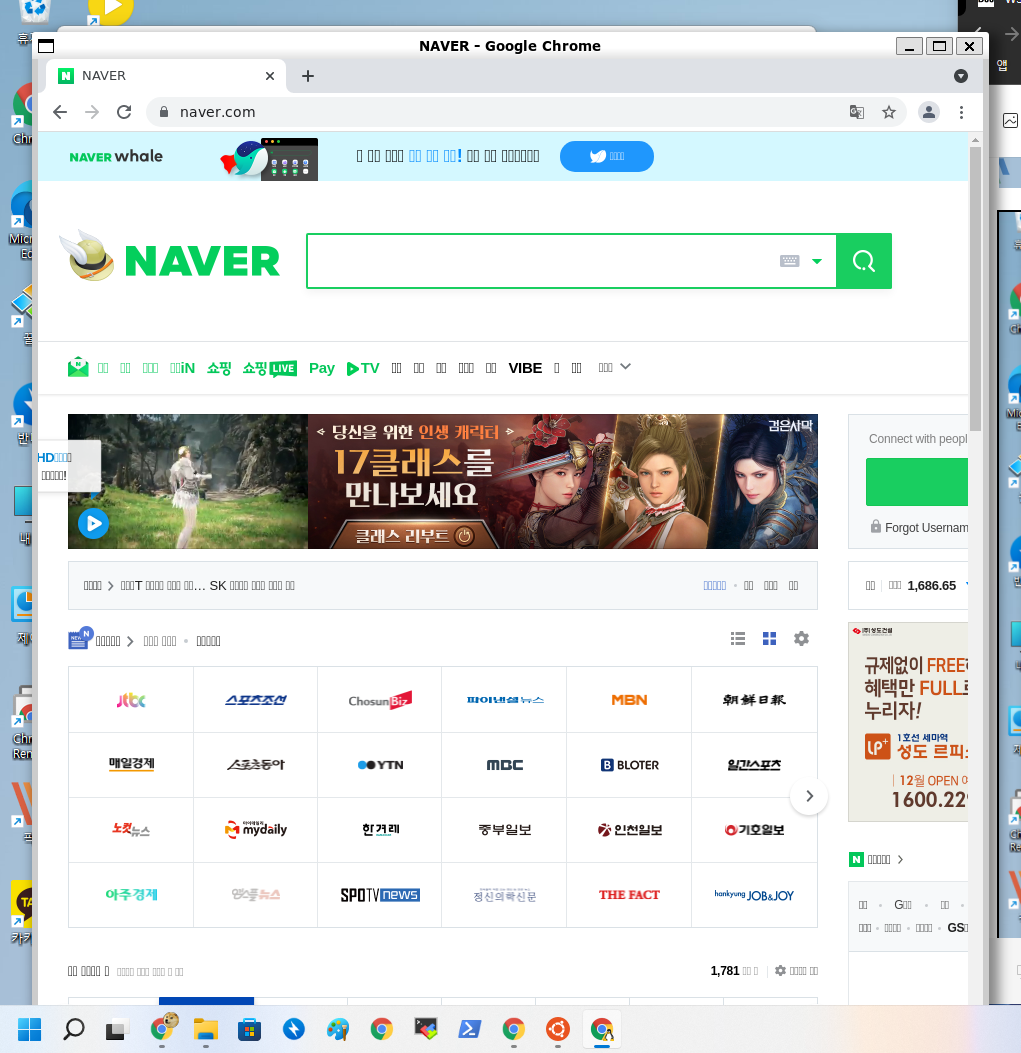Click the 클래스 리부트 banner button

[x=414, y=536]
